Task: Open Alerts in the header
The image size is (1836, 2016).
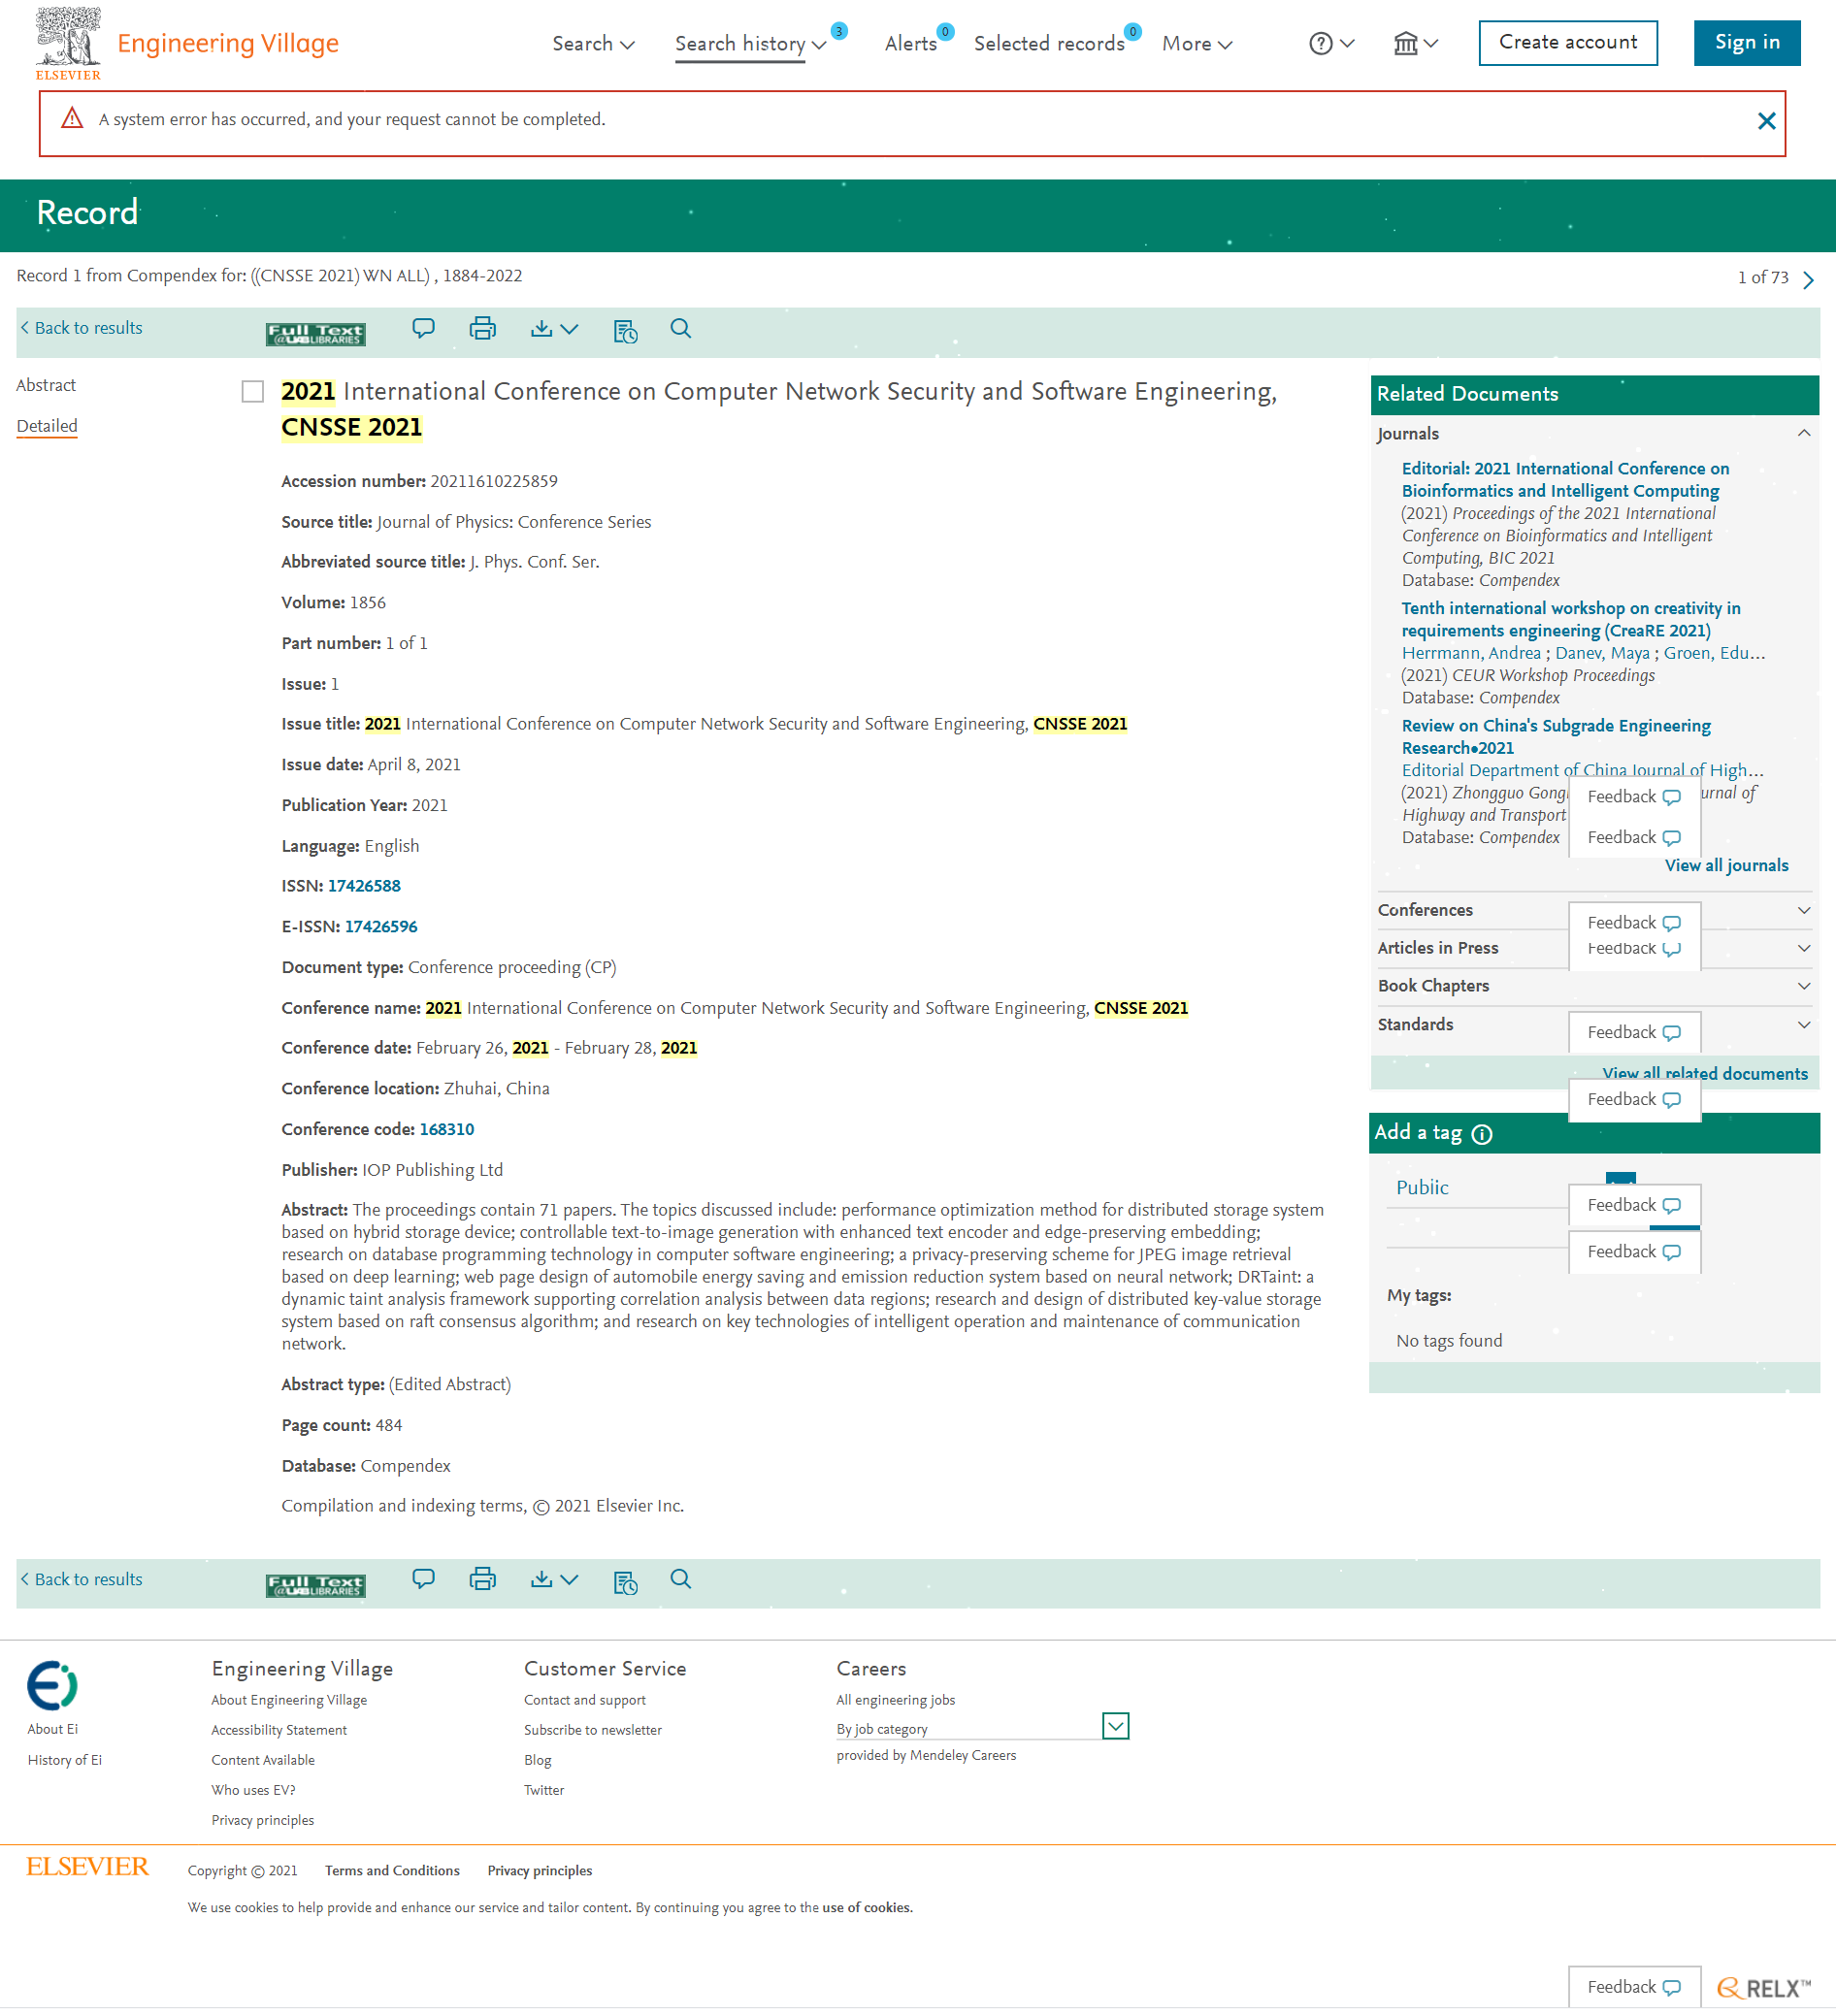Action: 911,44
